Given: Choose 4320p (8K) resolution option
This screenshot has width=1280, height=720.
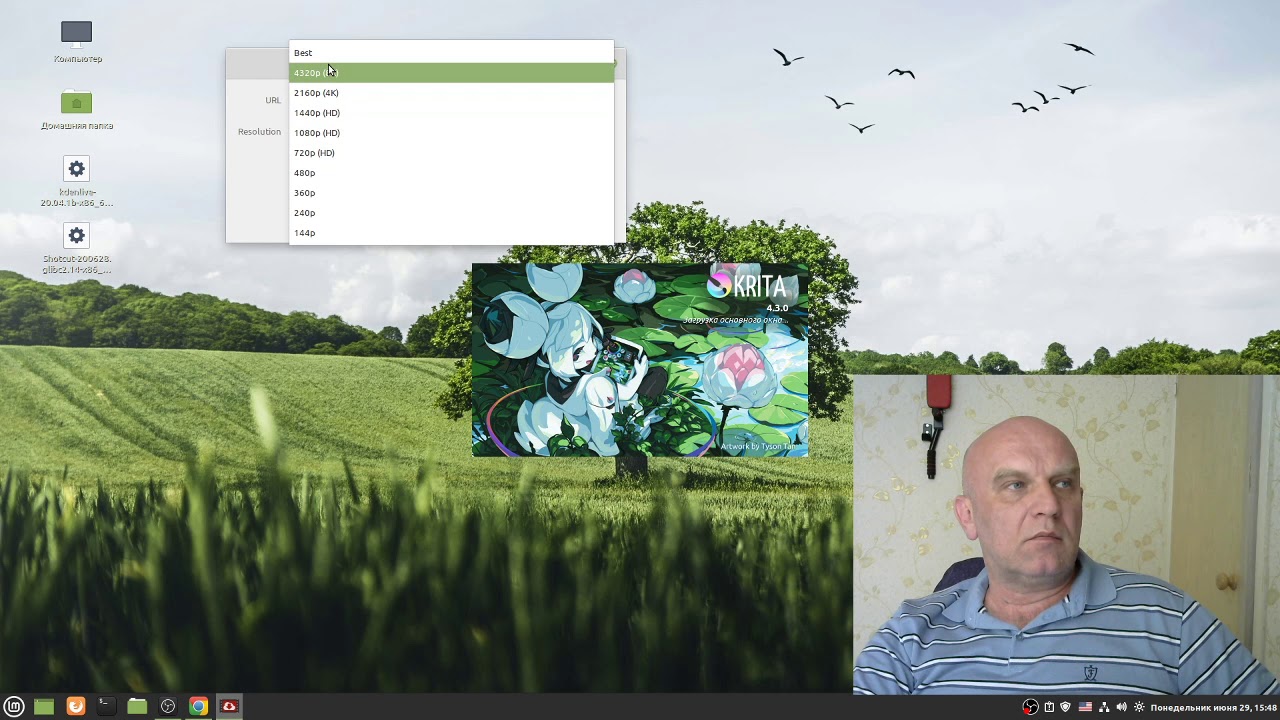Looking at the screenshot, I should pyautogui.click(x=451, y=73).
